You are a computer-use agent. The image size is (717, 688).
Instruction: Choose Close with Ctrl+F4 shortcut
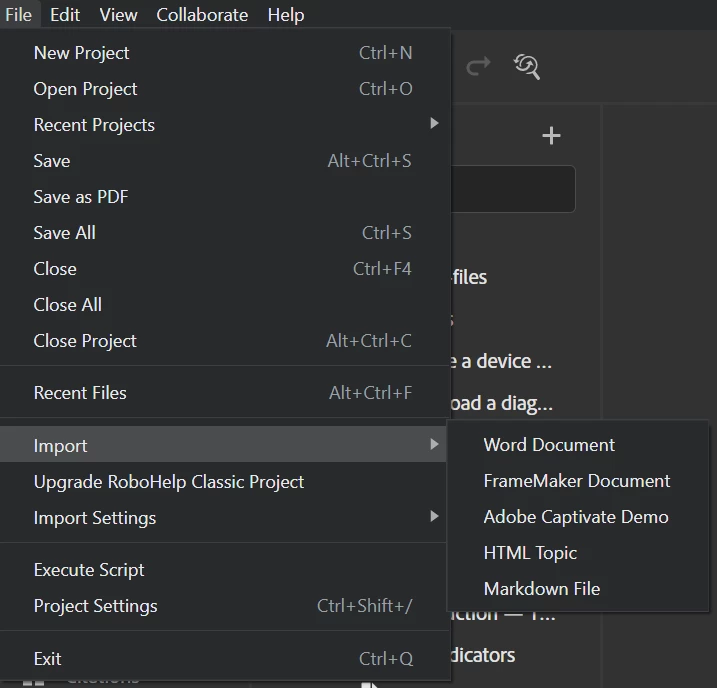[223, 269]
